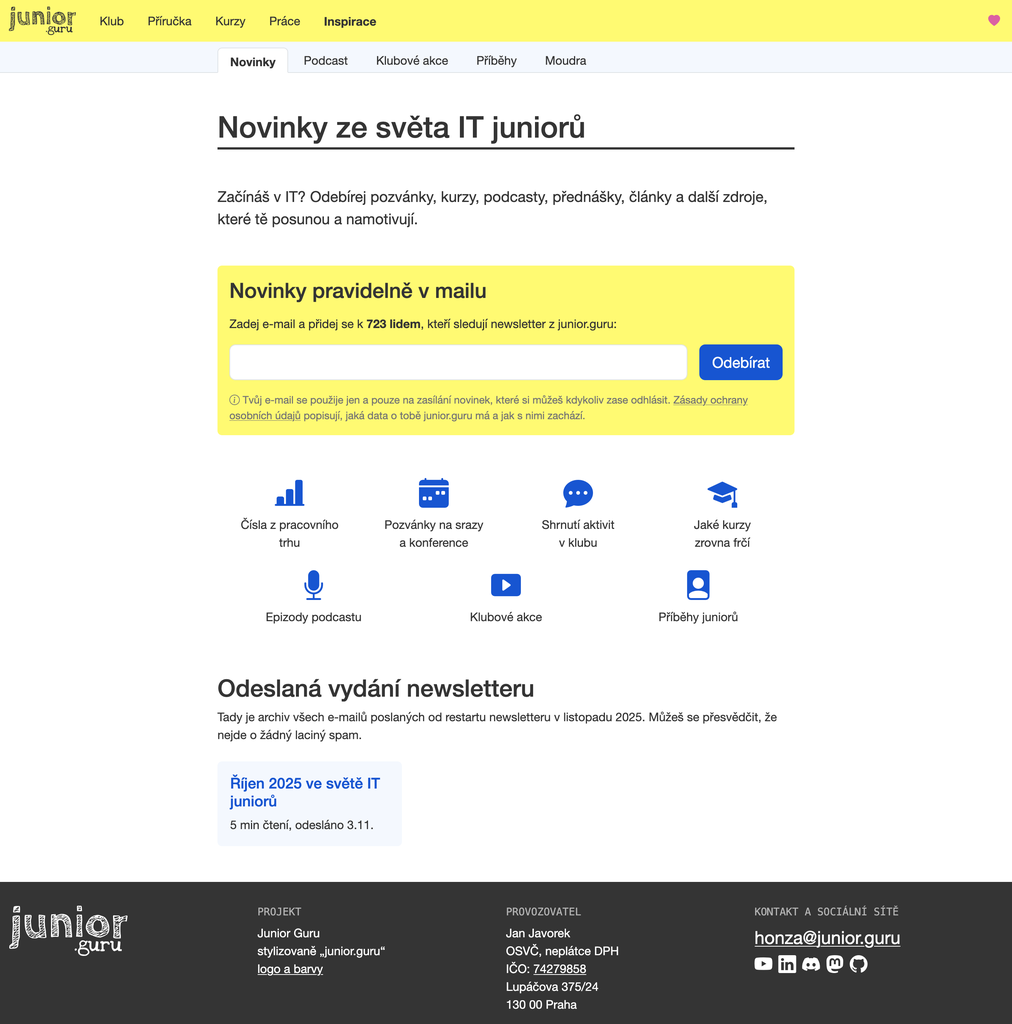The image size is (1012, 1024).
Task: Click the graduation cap courses icon
Action: [722, 493]
